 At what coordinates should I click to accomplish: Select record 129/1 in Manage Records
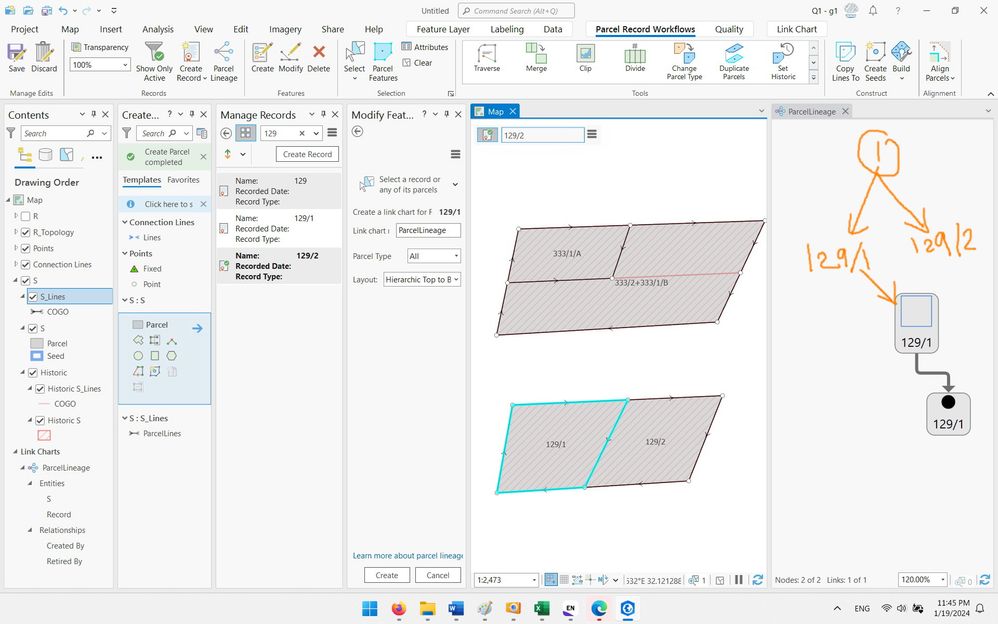279,229
